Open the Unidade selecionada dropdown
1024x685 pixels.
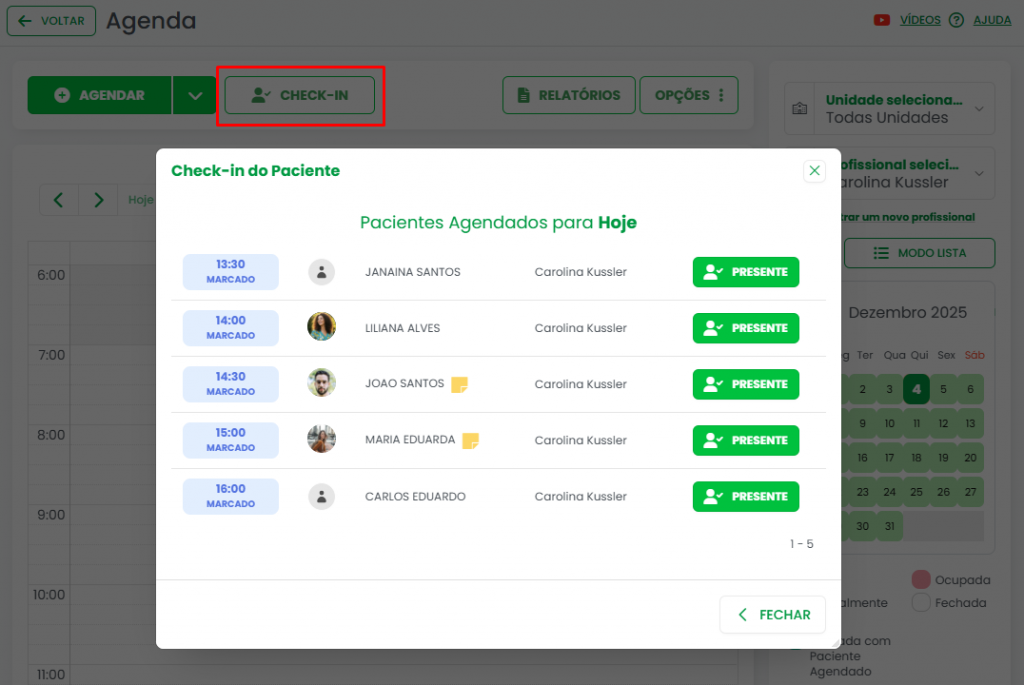(889, 108)
